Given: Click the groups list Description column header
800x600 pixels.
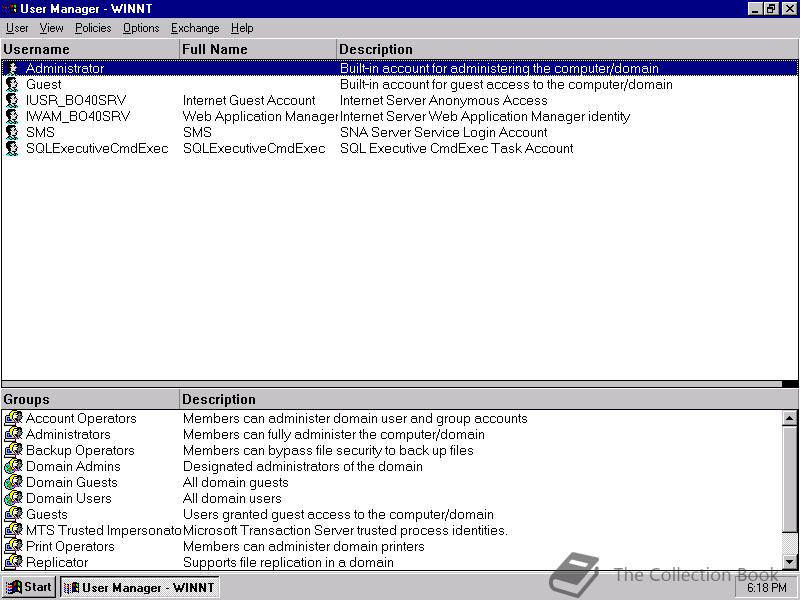Looking at the screenshot, I should (489, 399).
